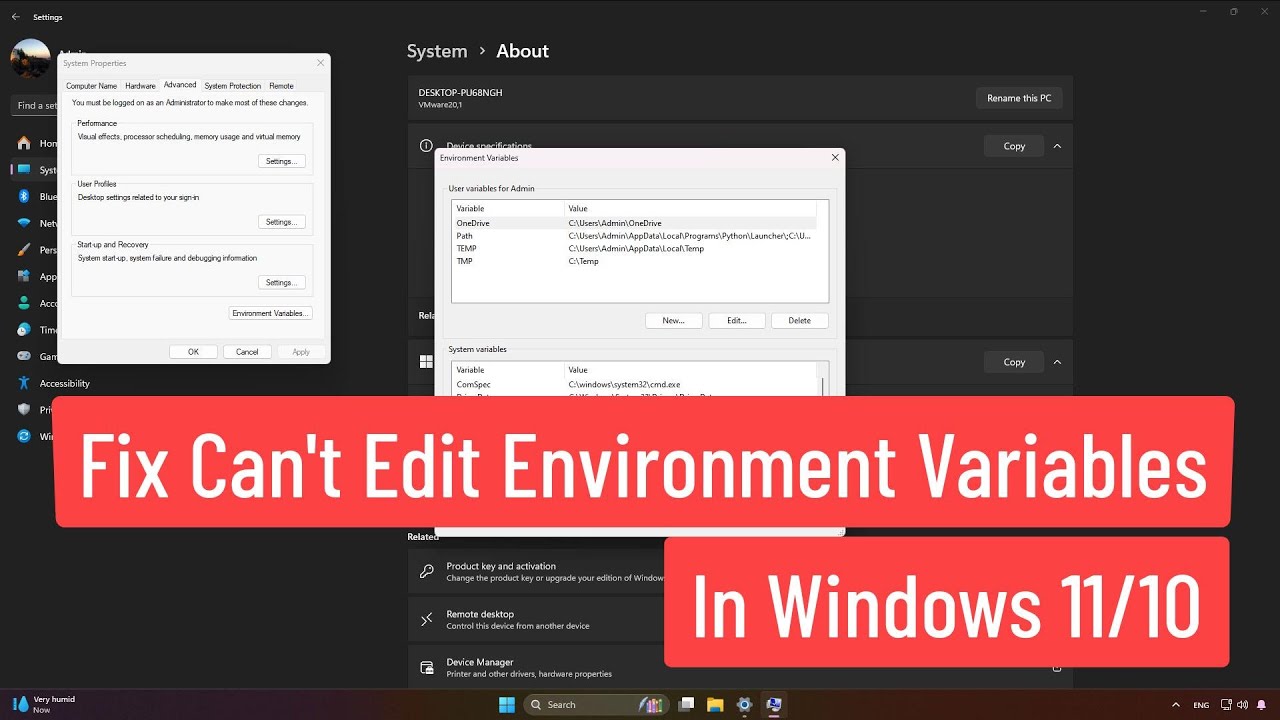Open the Settings gear on the taskbar
The width and height of the screenshot is (1280, 720).
(744, 704)
